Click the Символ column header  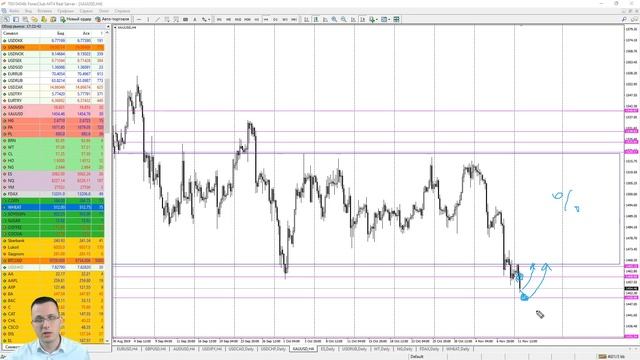pyautogui.click(x=20, y=33)
